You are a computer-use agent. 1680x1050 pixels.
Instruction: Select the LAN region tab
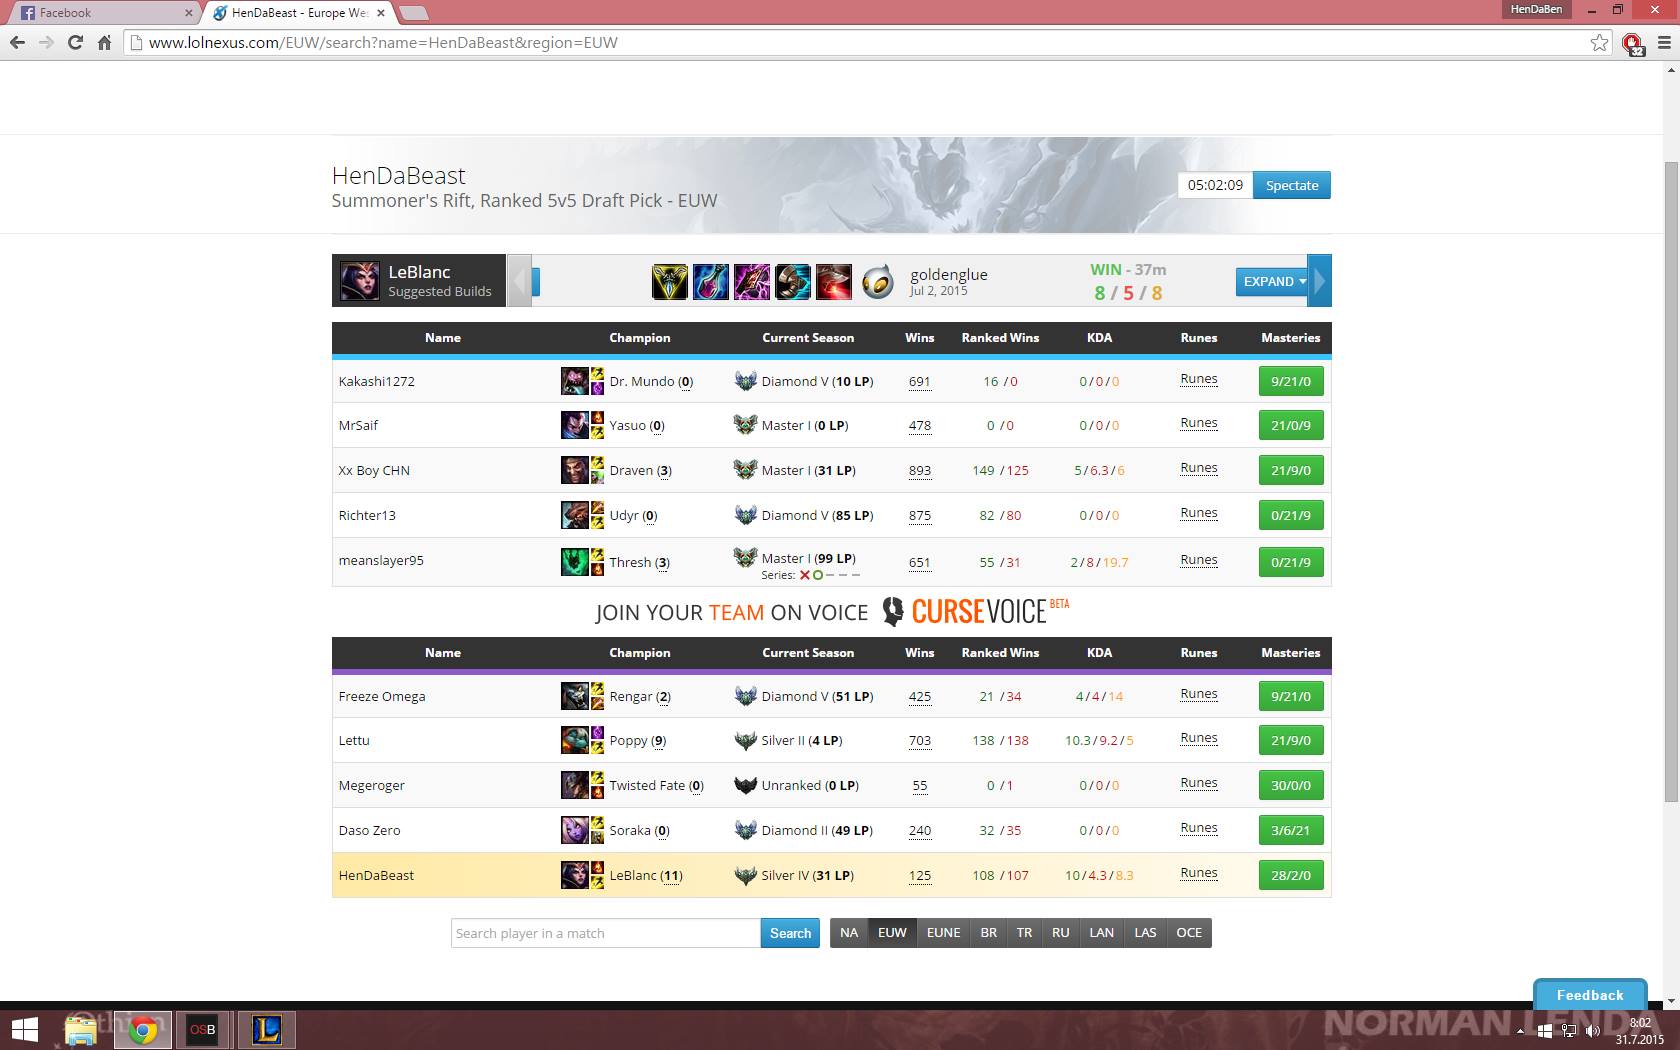1101,933
